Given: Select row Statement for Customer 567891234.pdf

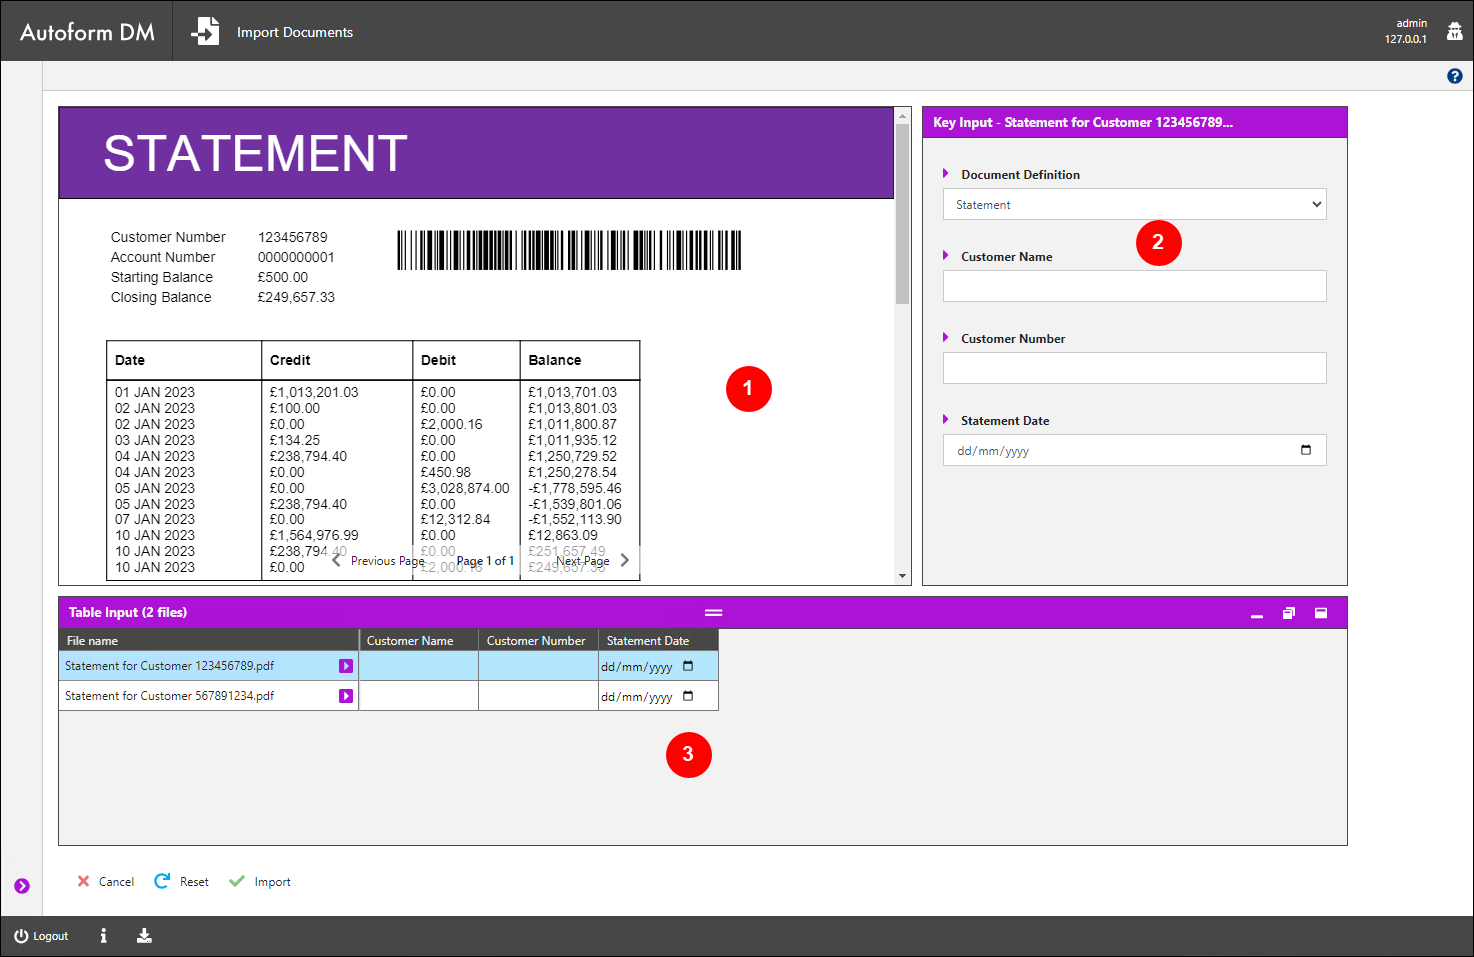Looking at the screenshot, I should [x=388, y=696].
